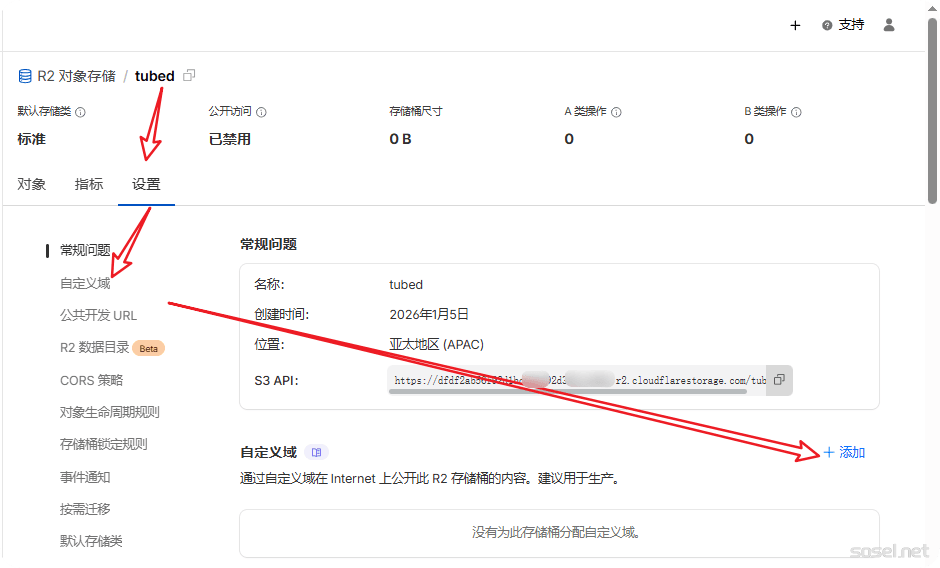Show info tooltip for 默认存储类
This screenshot has width=940, height=568.
tap(81, 112)
